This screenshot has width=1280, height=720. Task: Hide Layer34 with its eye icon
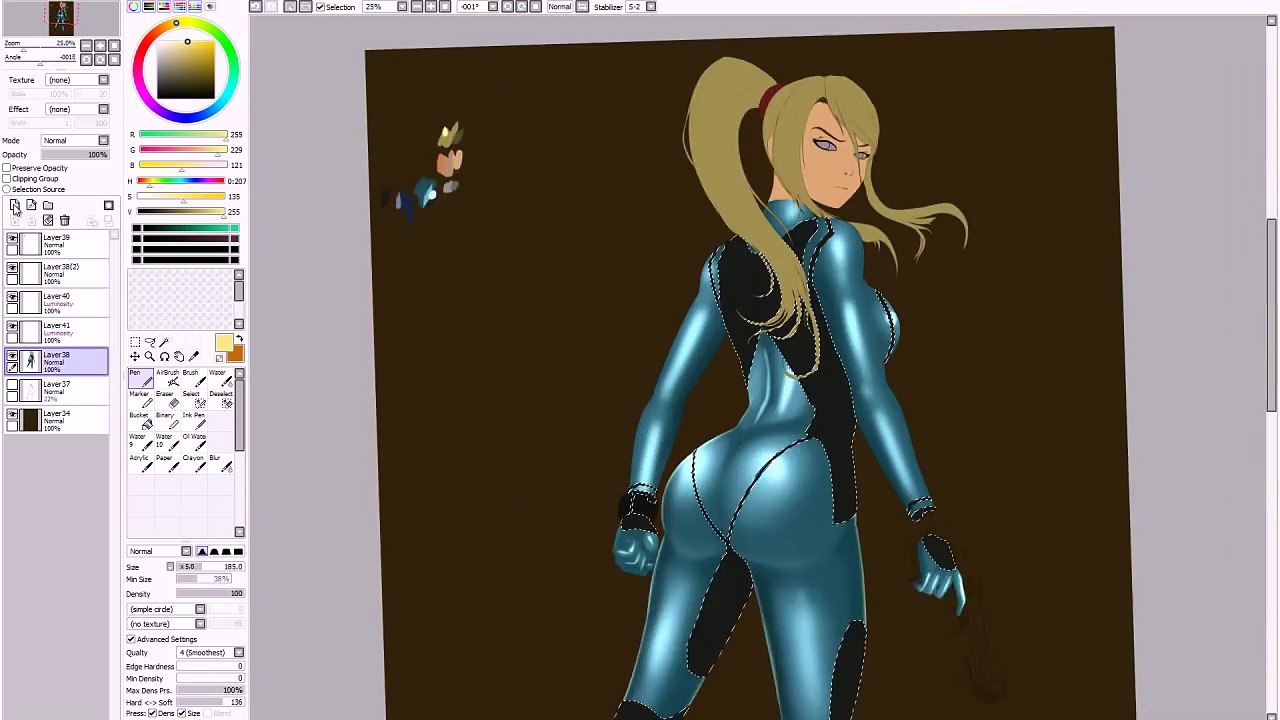[12, 414]
